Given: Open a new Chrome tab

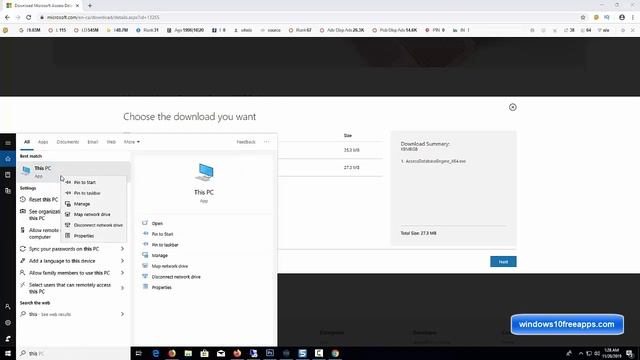Looking at the screenshot, I should [x=90, y=6].
